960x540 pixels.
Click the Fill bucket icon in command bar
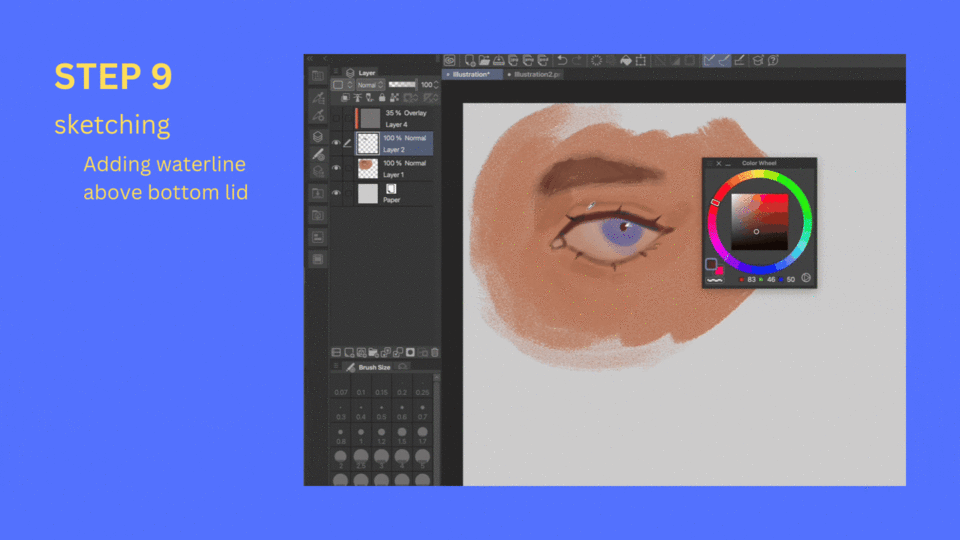tap(626, 60)
